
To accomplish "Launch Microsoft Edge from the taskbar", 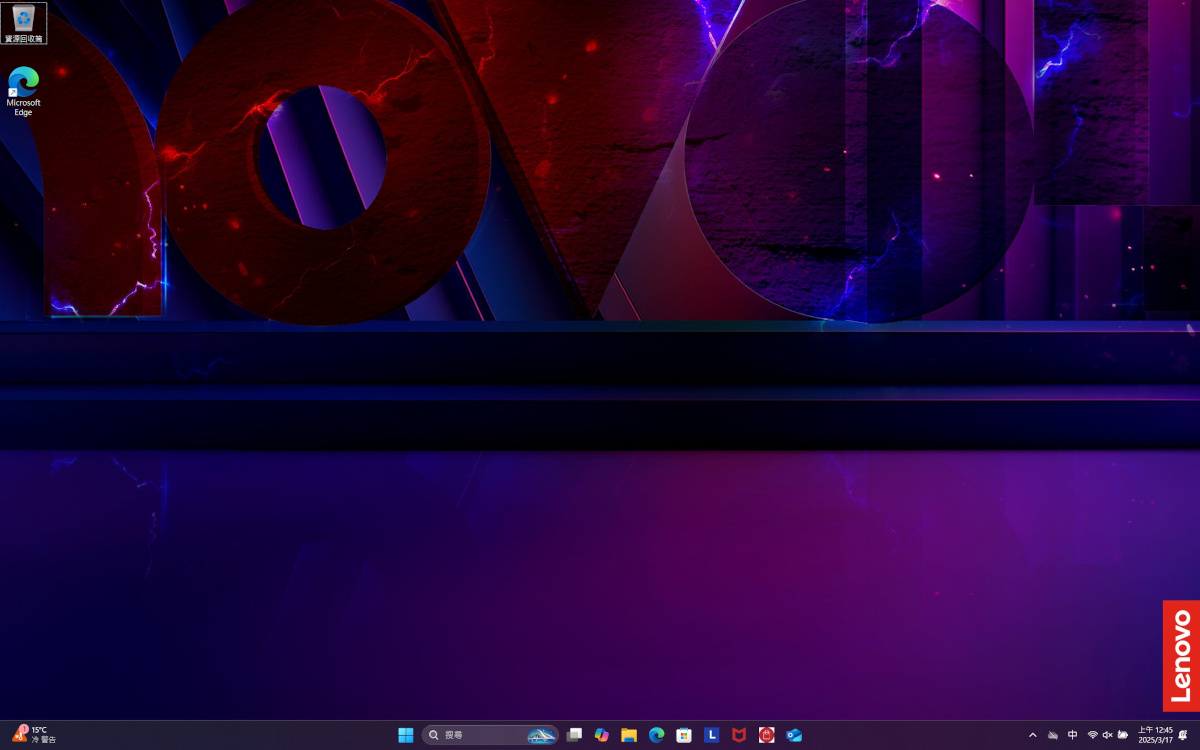I will 656,735.
